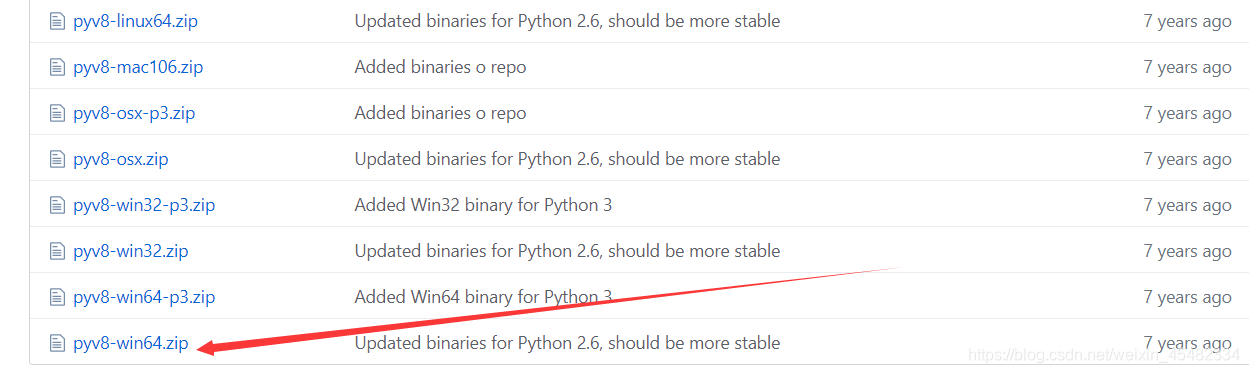Click file icon beside pyv8-win64.zip

57,343
